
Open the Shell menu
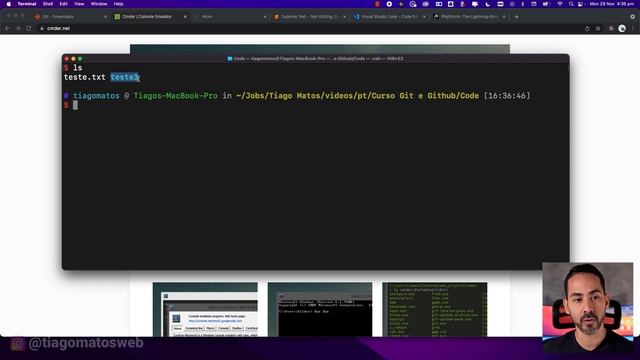pyautogui.click(x=48, y=4)
